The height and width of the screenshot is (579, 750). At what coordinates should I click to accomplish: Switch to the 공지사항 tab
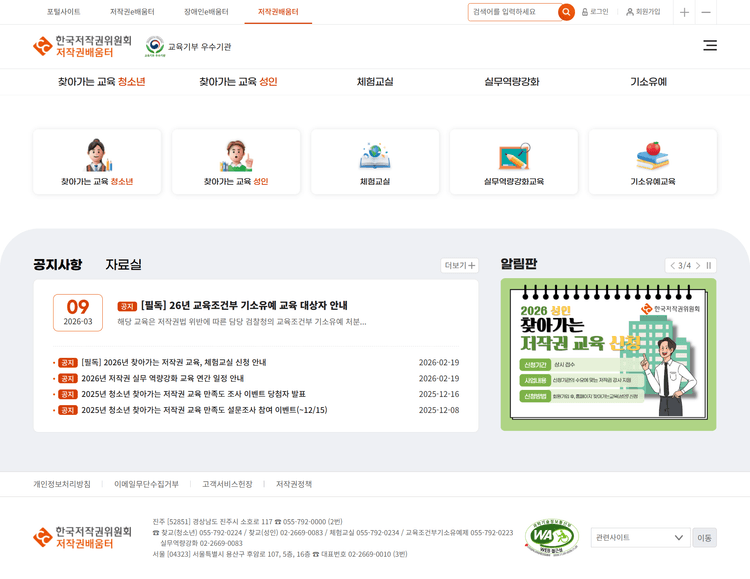click(57, 264)
